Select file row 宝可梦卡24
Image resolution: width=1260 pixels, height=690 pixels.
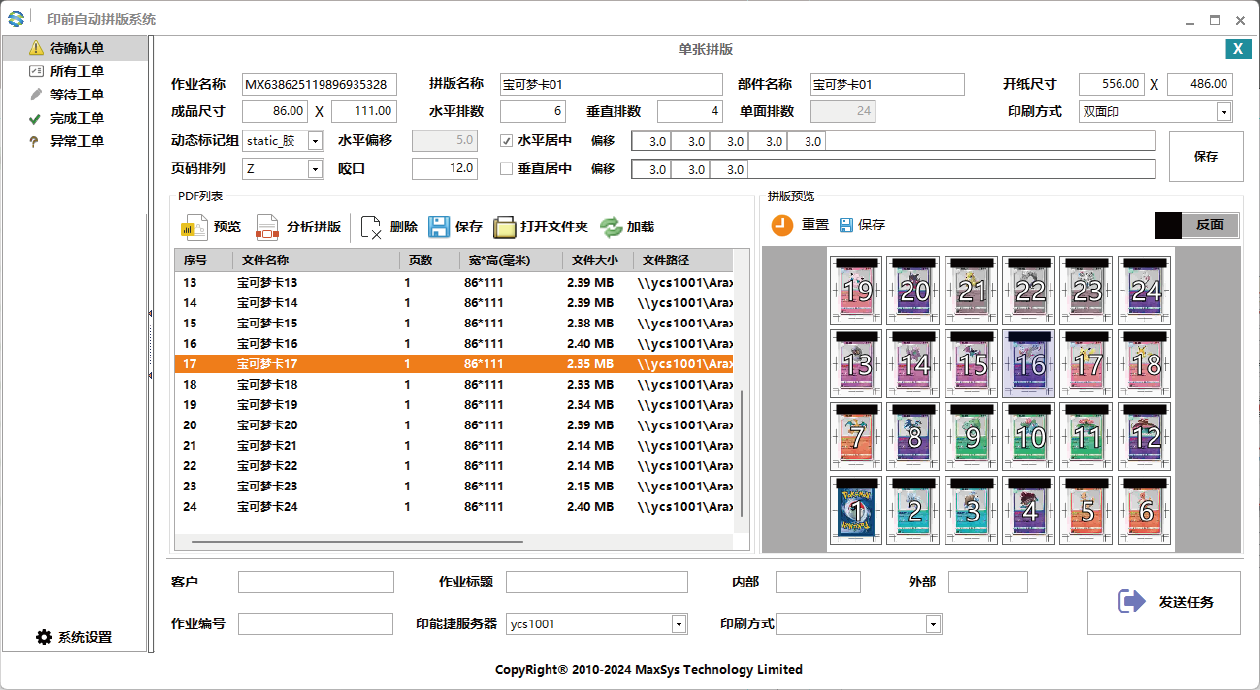(454, 507)
